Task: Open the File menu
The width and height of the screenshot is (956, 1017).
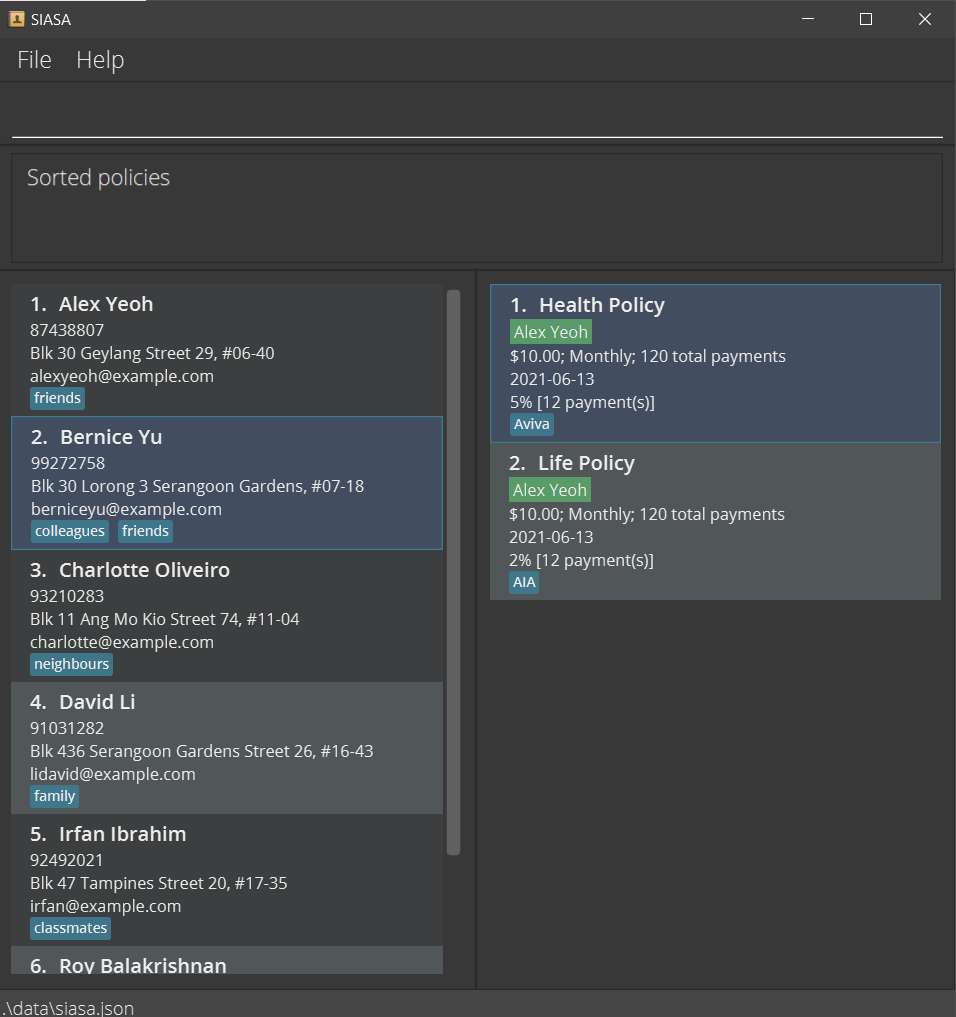Action: point(34,60)
